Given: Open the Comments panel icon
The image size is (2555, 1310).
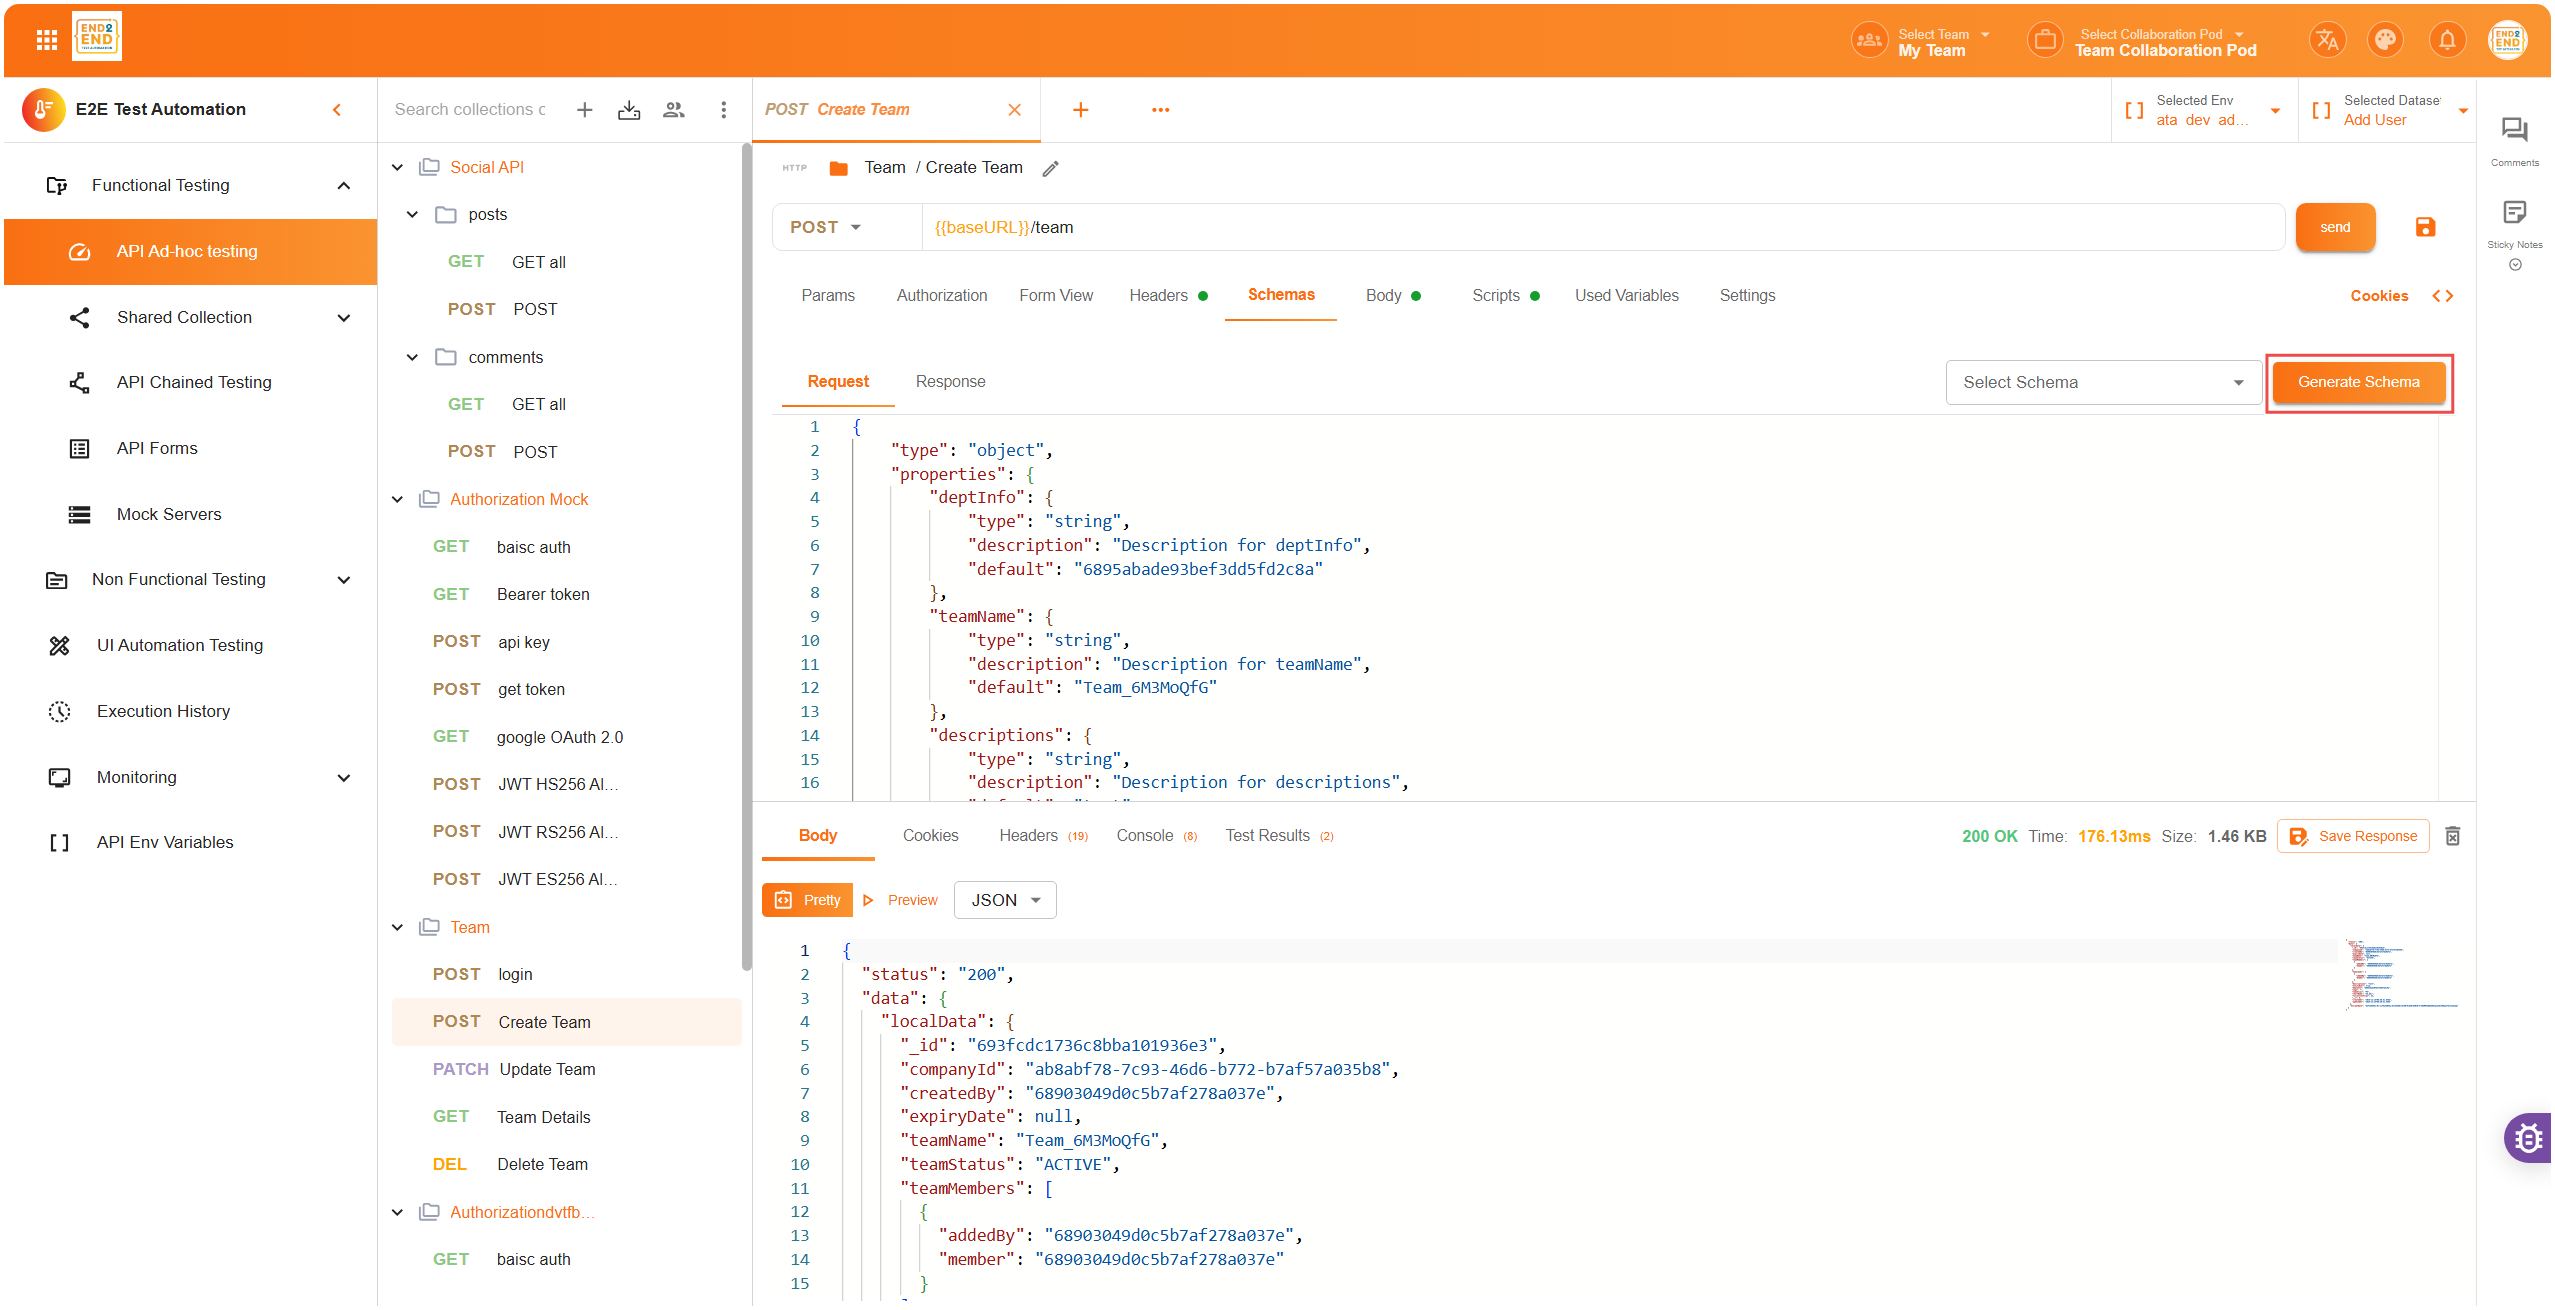Looking at the screenshot, I should coord(2514,130).
